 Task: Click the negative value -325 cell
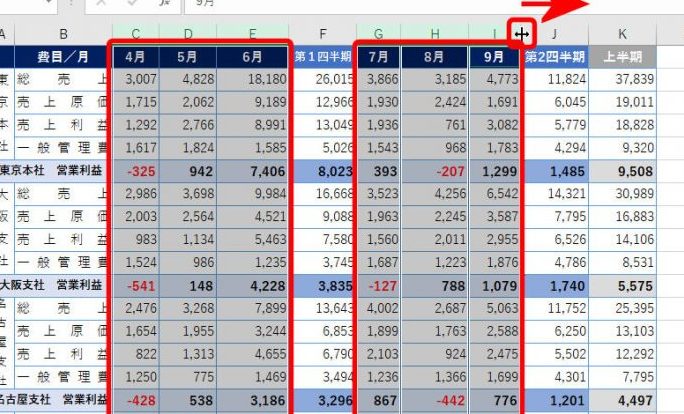click(x=136, y=171)
